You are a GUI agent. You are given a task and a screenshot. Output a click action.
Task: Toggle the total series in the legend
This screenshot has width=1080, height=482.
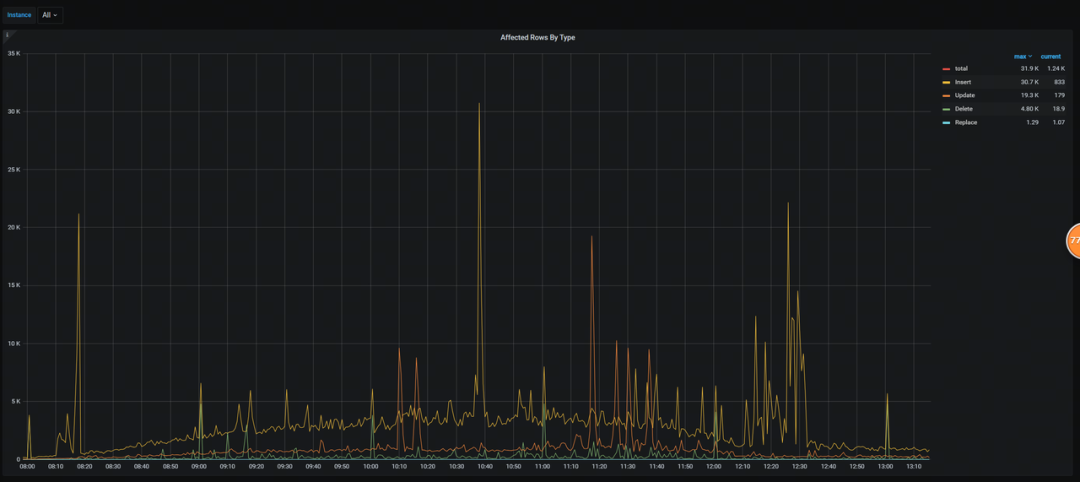tap(961, 69)
